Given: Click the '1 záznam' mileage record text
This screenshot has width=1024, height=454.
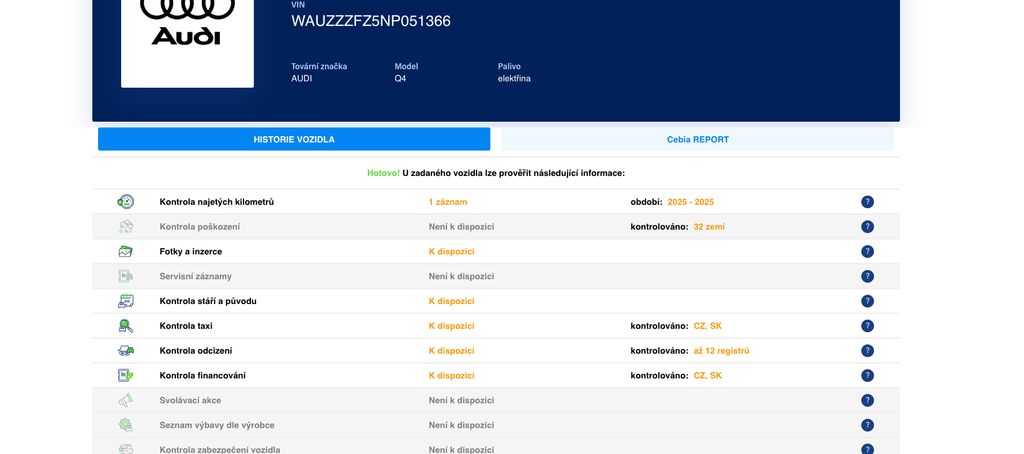Looking at the screenshot, I should pos(448,202).
